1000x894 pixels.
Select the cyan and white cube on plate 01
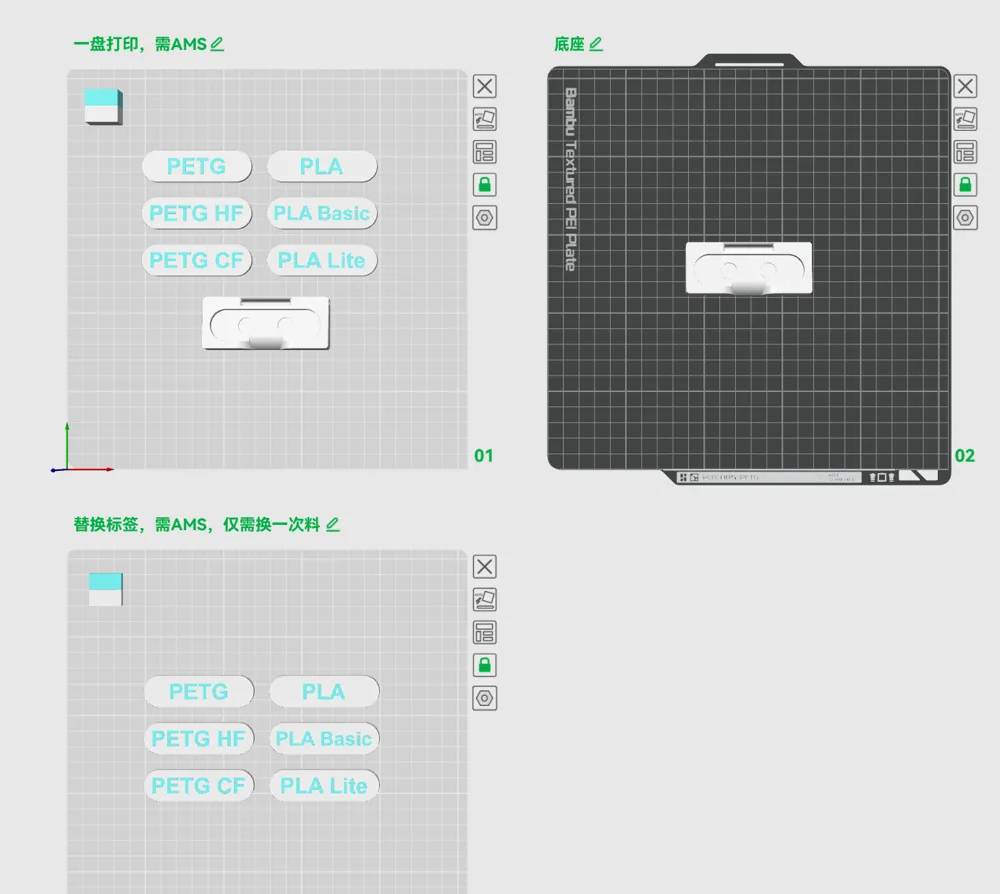[x=103, y=106]
